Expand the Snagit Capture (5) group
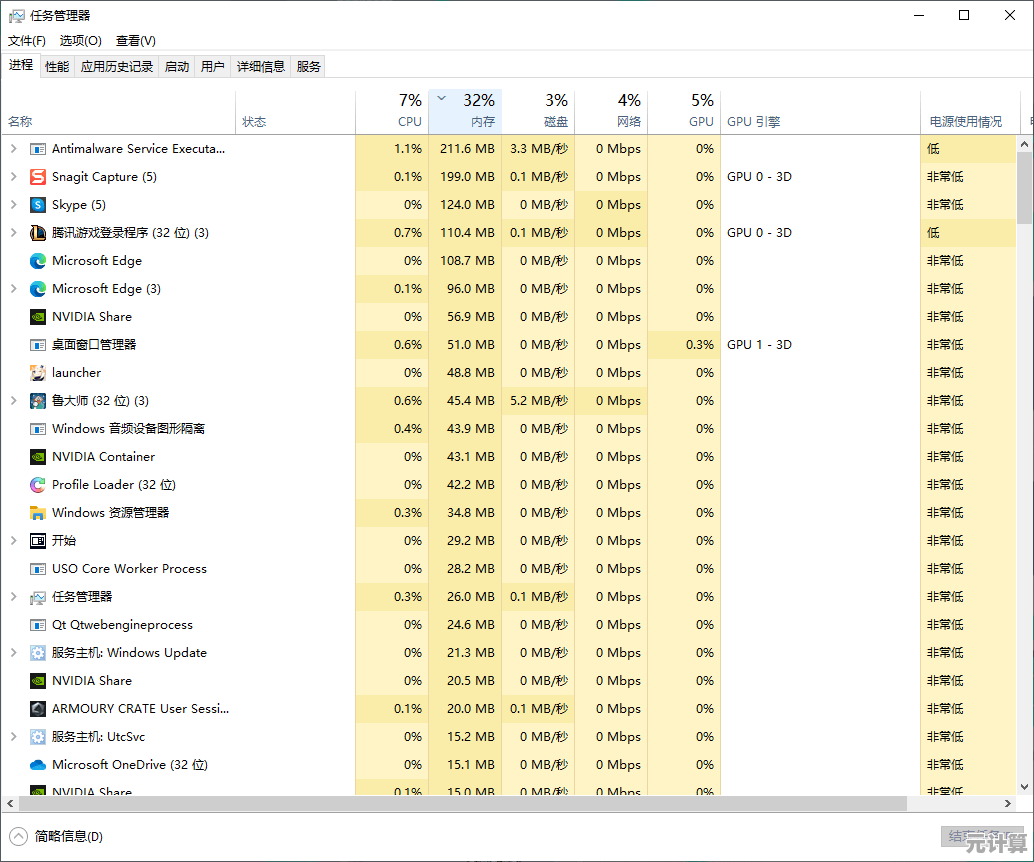Image resolution: width=1034 pixels, height=862 pixels. [13, 177]
